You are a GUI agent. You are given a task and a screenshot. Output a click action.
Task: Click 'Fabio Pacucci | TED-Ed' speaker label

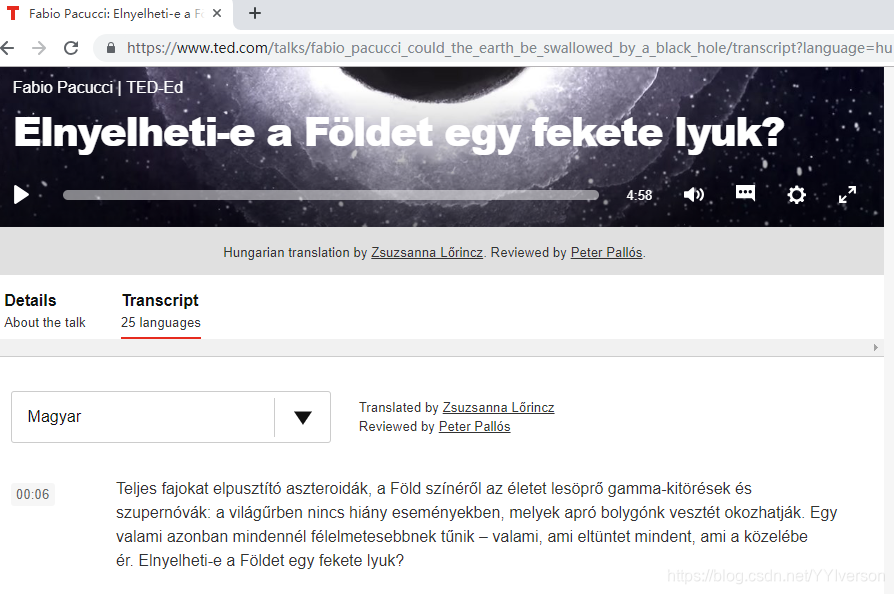97,87
